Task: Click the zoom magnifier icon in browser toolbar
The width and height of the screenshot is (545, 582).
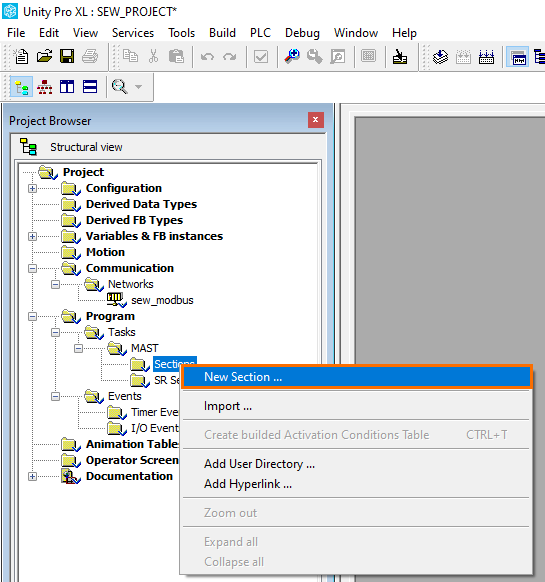Action: pyautogui.click(x=120, y=87)
